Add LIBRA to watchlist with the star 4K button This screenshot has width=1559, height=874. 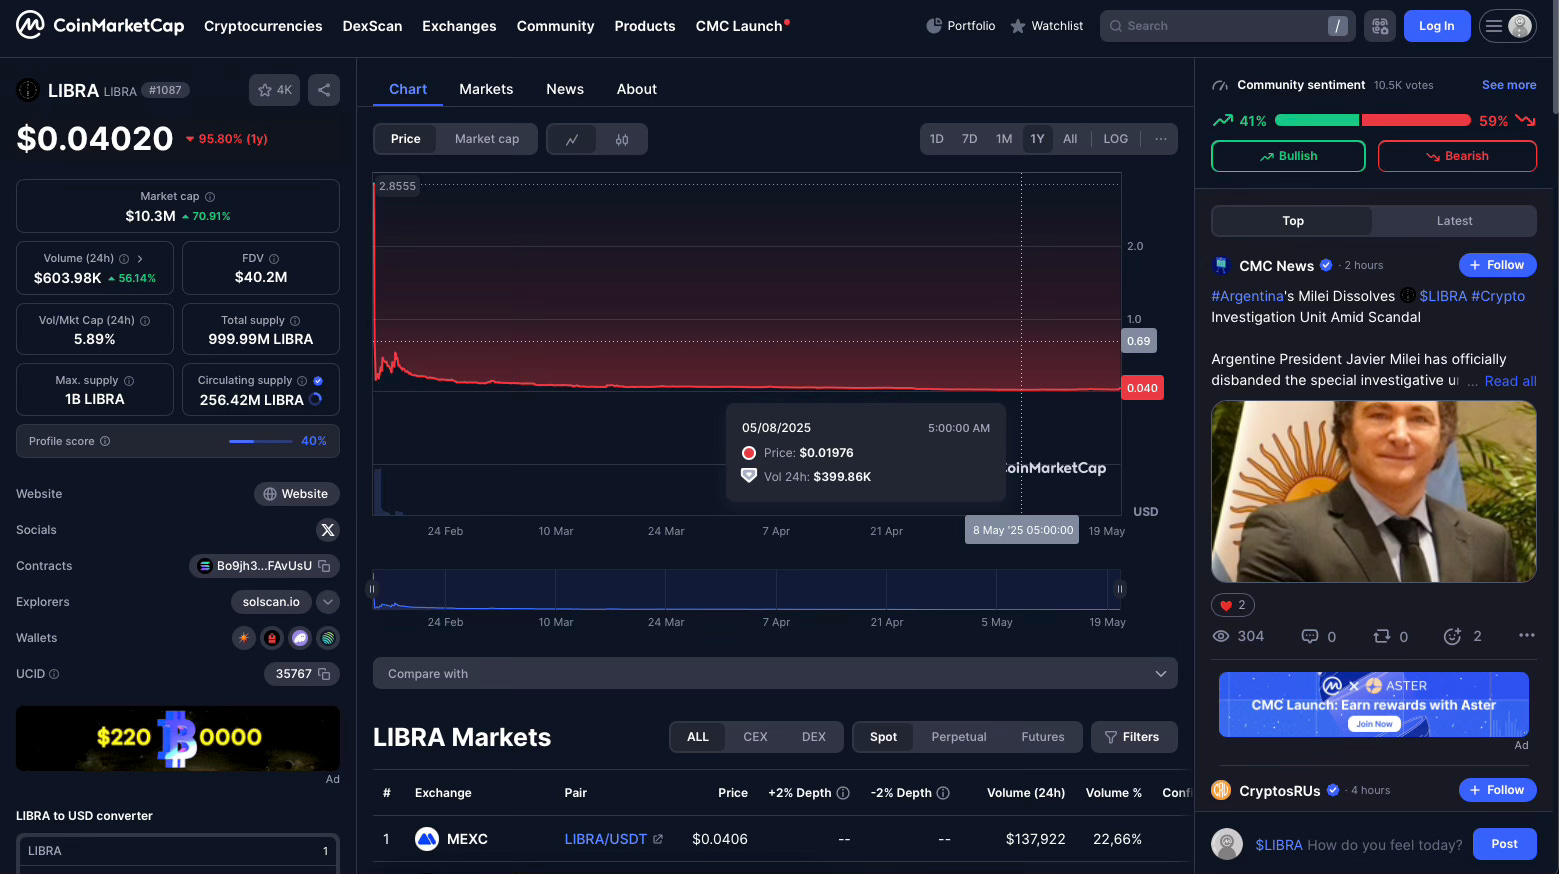pos(274,90)
